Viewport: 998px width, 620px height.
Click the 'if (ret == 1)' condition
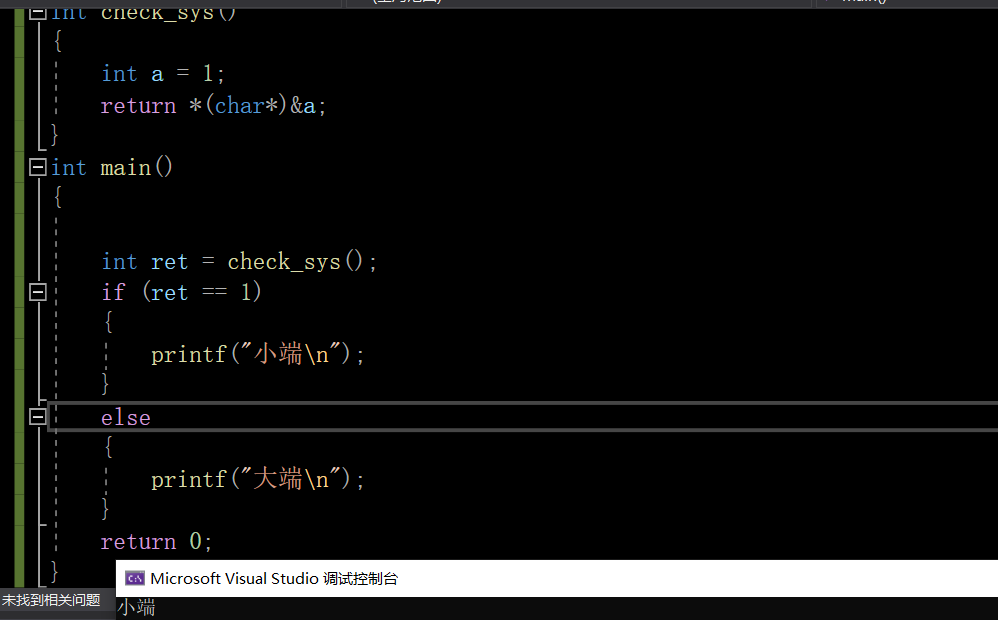(x=181, y=292)
